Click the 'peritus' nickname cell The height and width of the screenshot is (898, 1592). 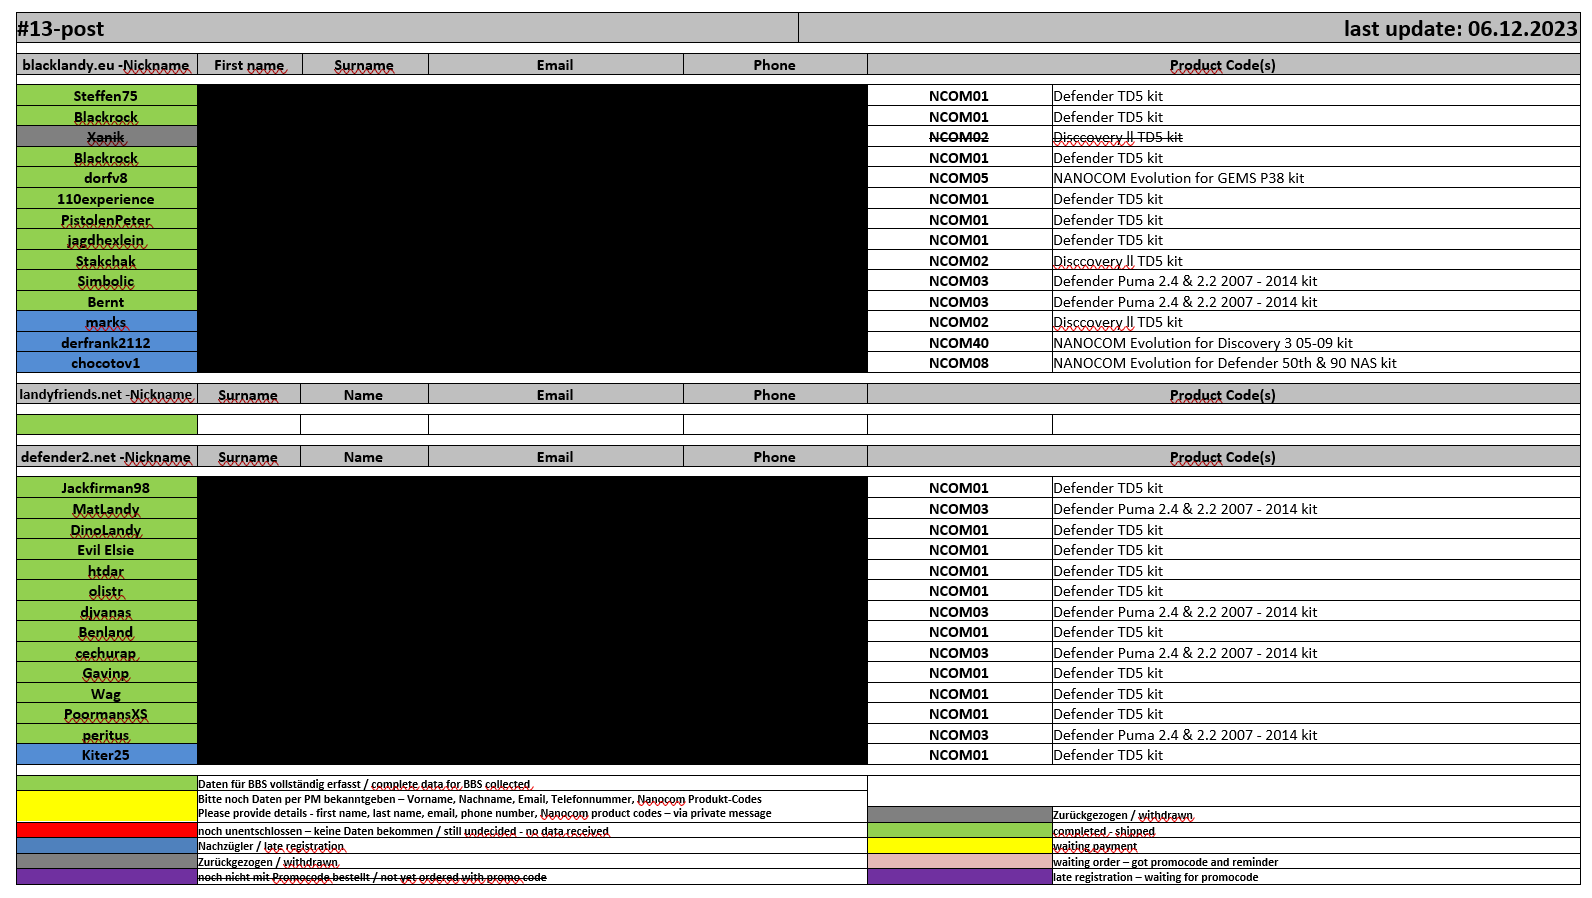click(107, 735)
